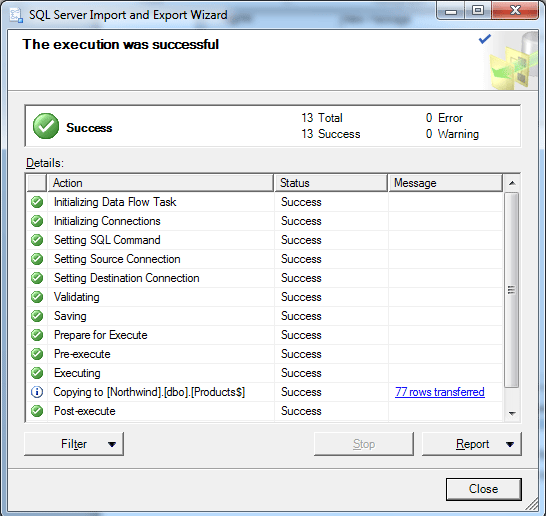Select the 'Saving' row text
Viewport: 546px width, 516px height.
pyautogui.click(x=70, y=316)
